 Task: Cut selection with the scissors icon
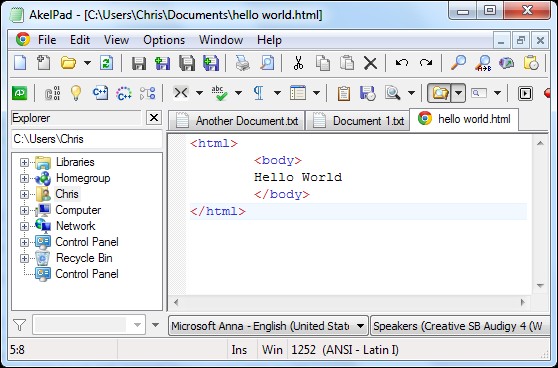click(x=298, y=63)
